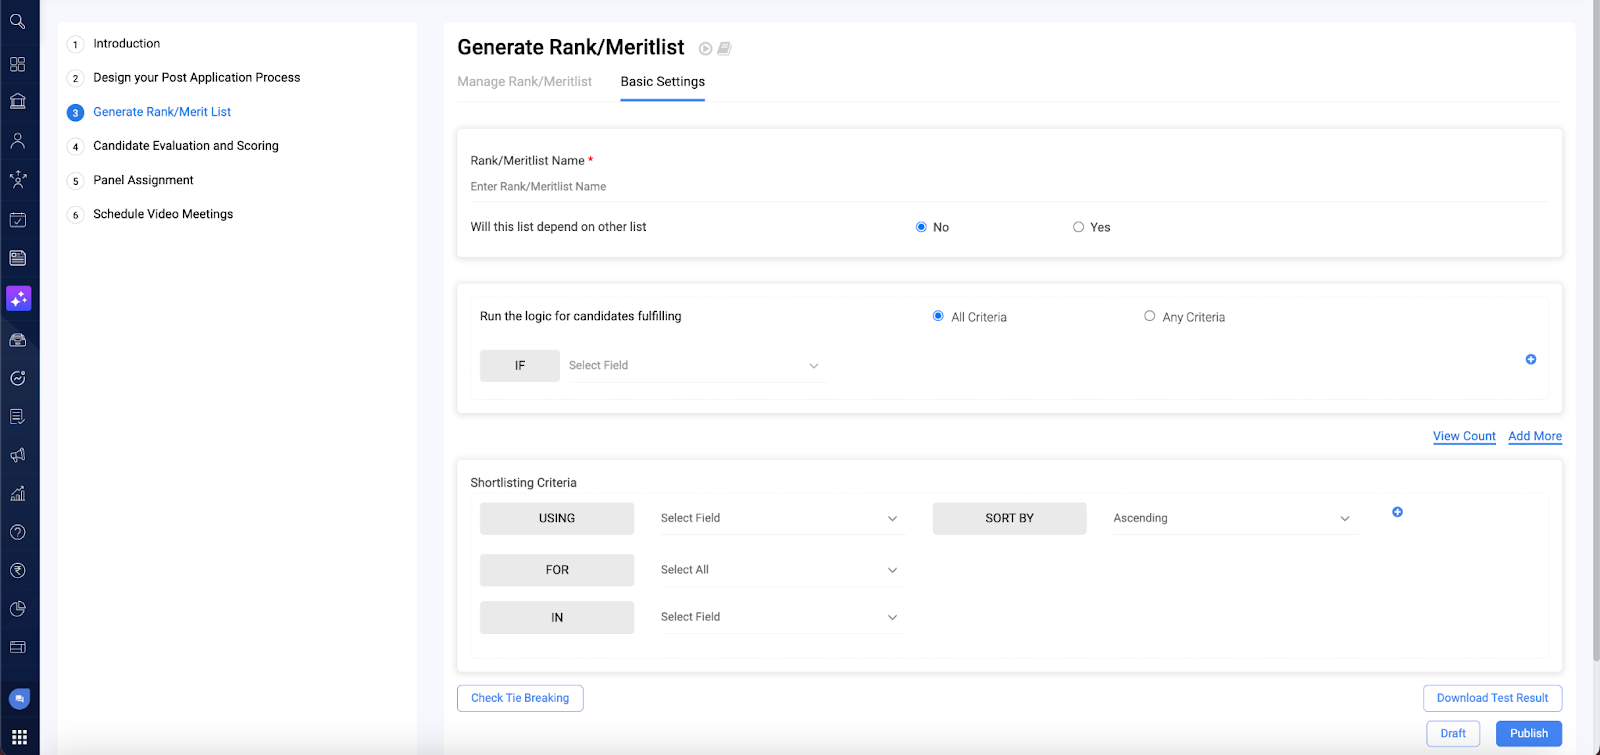Click the search magnifier icon in sidebar
This screenshot has width=1600, height=755.
pos(17,21)
